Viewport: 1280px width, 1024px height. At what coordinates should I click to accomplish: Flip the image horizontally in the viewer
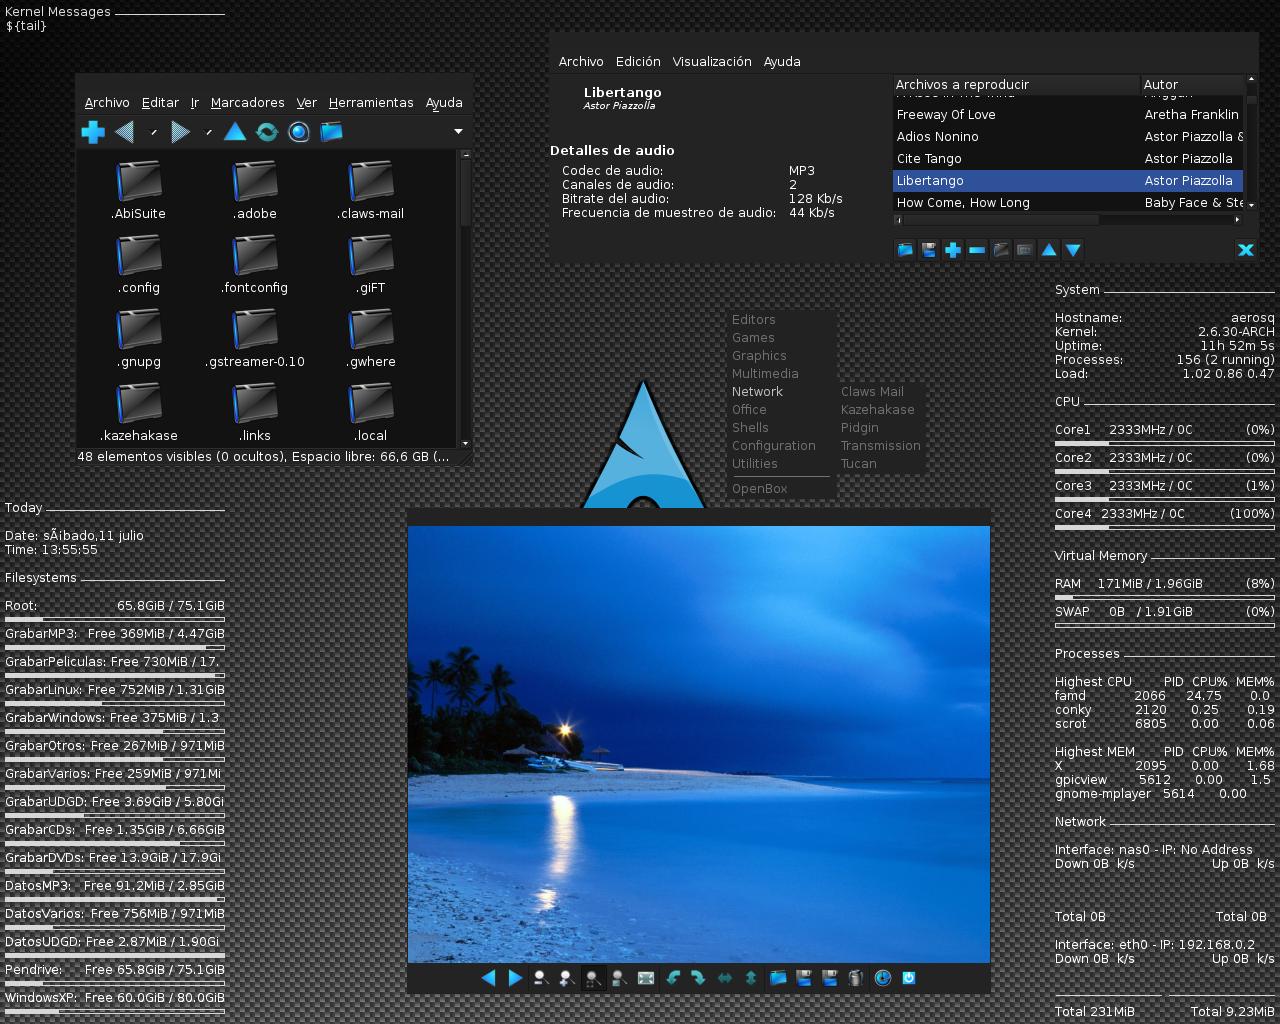[724, 977]
